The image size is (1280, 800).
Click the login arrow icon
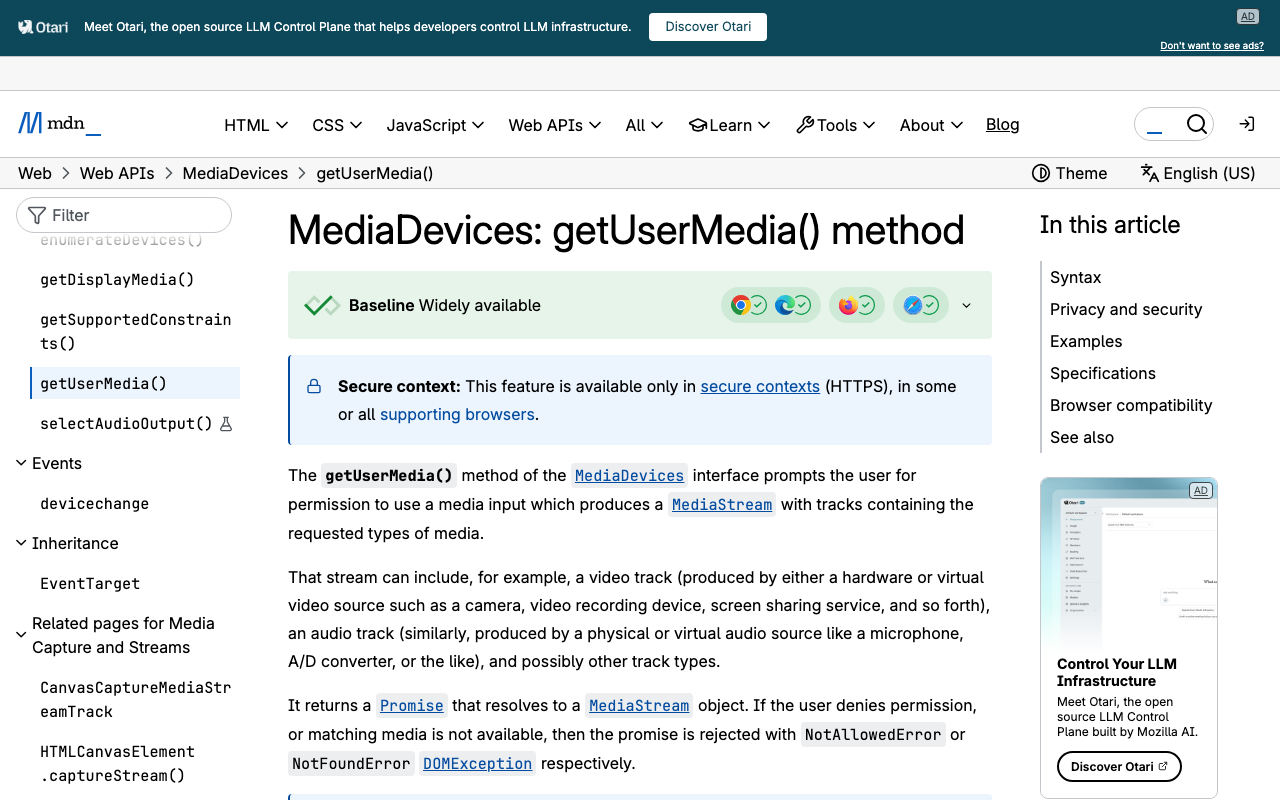[1247, 124]
